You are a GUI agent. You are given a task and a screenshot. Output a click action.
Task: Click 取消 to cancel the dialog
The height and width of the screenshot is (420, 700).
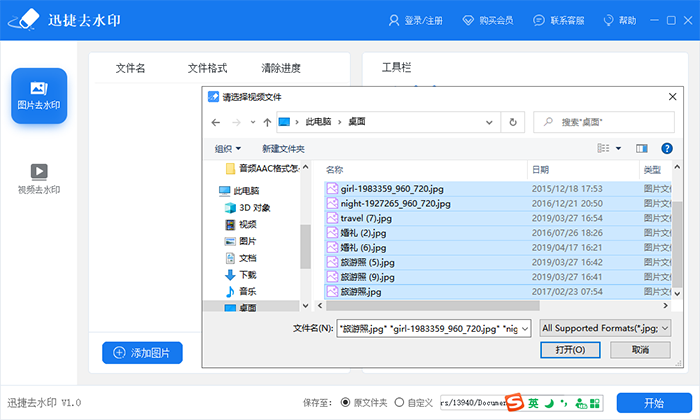[640, 350]
